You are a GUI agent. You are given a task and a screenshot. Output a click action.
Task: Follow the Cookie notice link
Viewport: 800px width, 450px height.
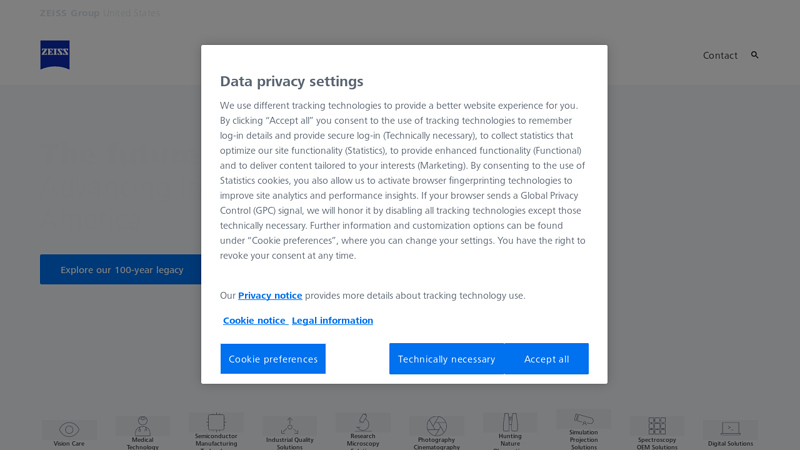254,321
